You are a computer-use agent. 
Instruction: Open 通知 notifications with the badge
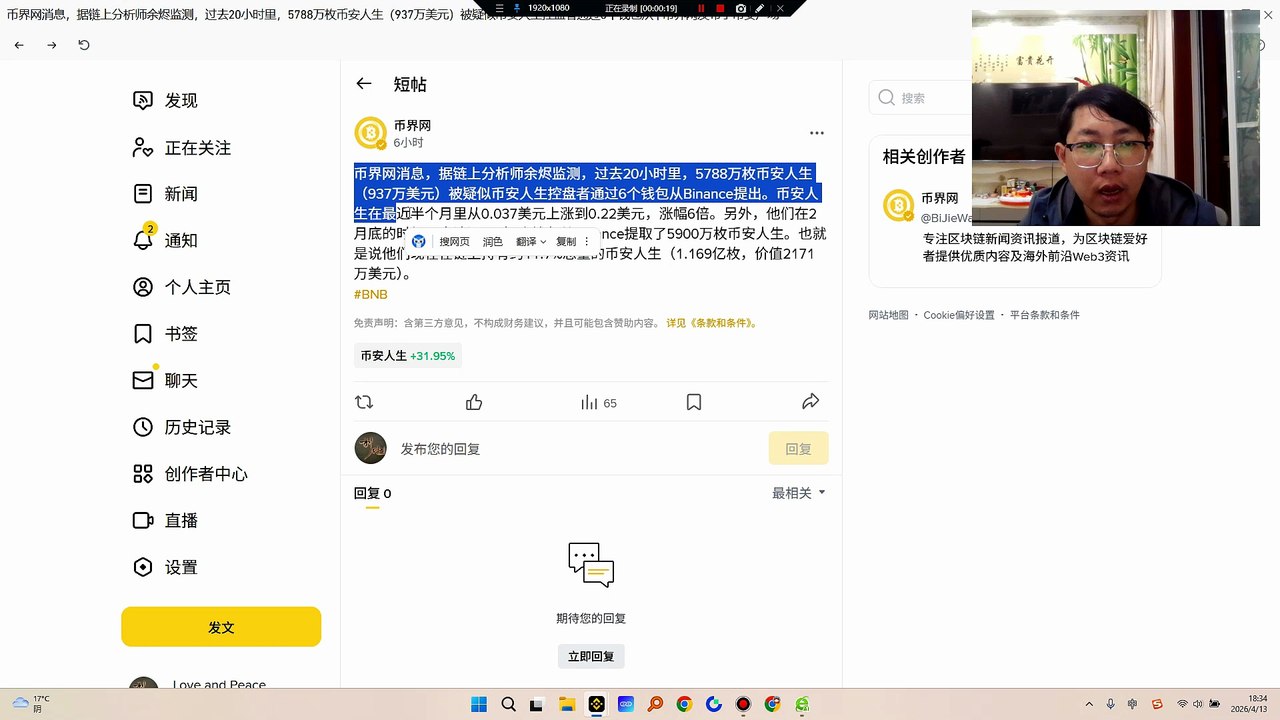(166, 241)
